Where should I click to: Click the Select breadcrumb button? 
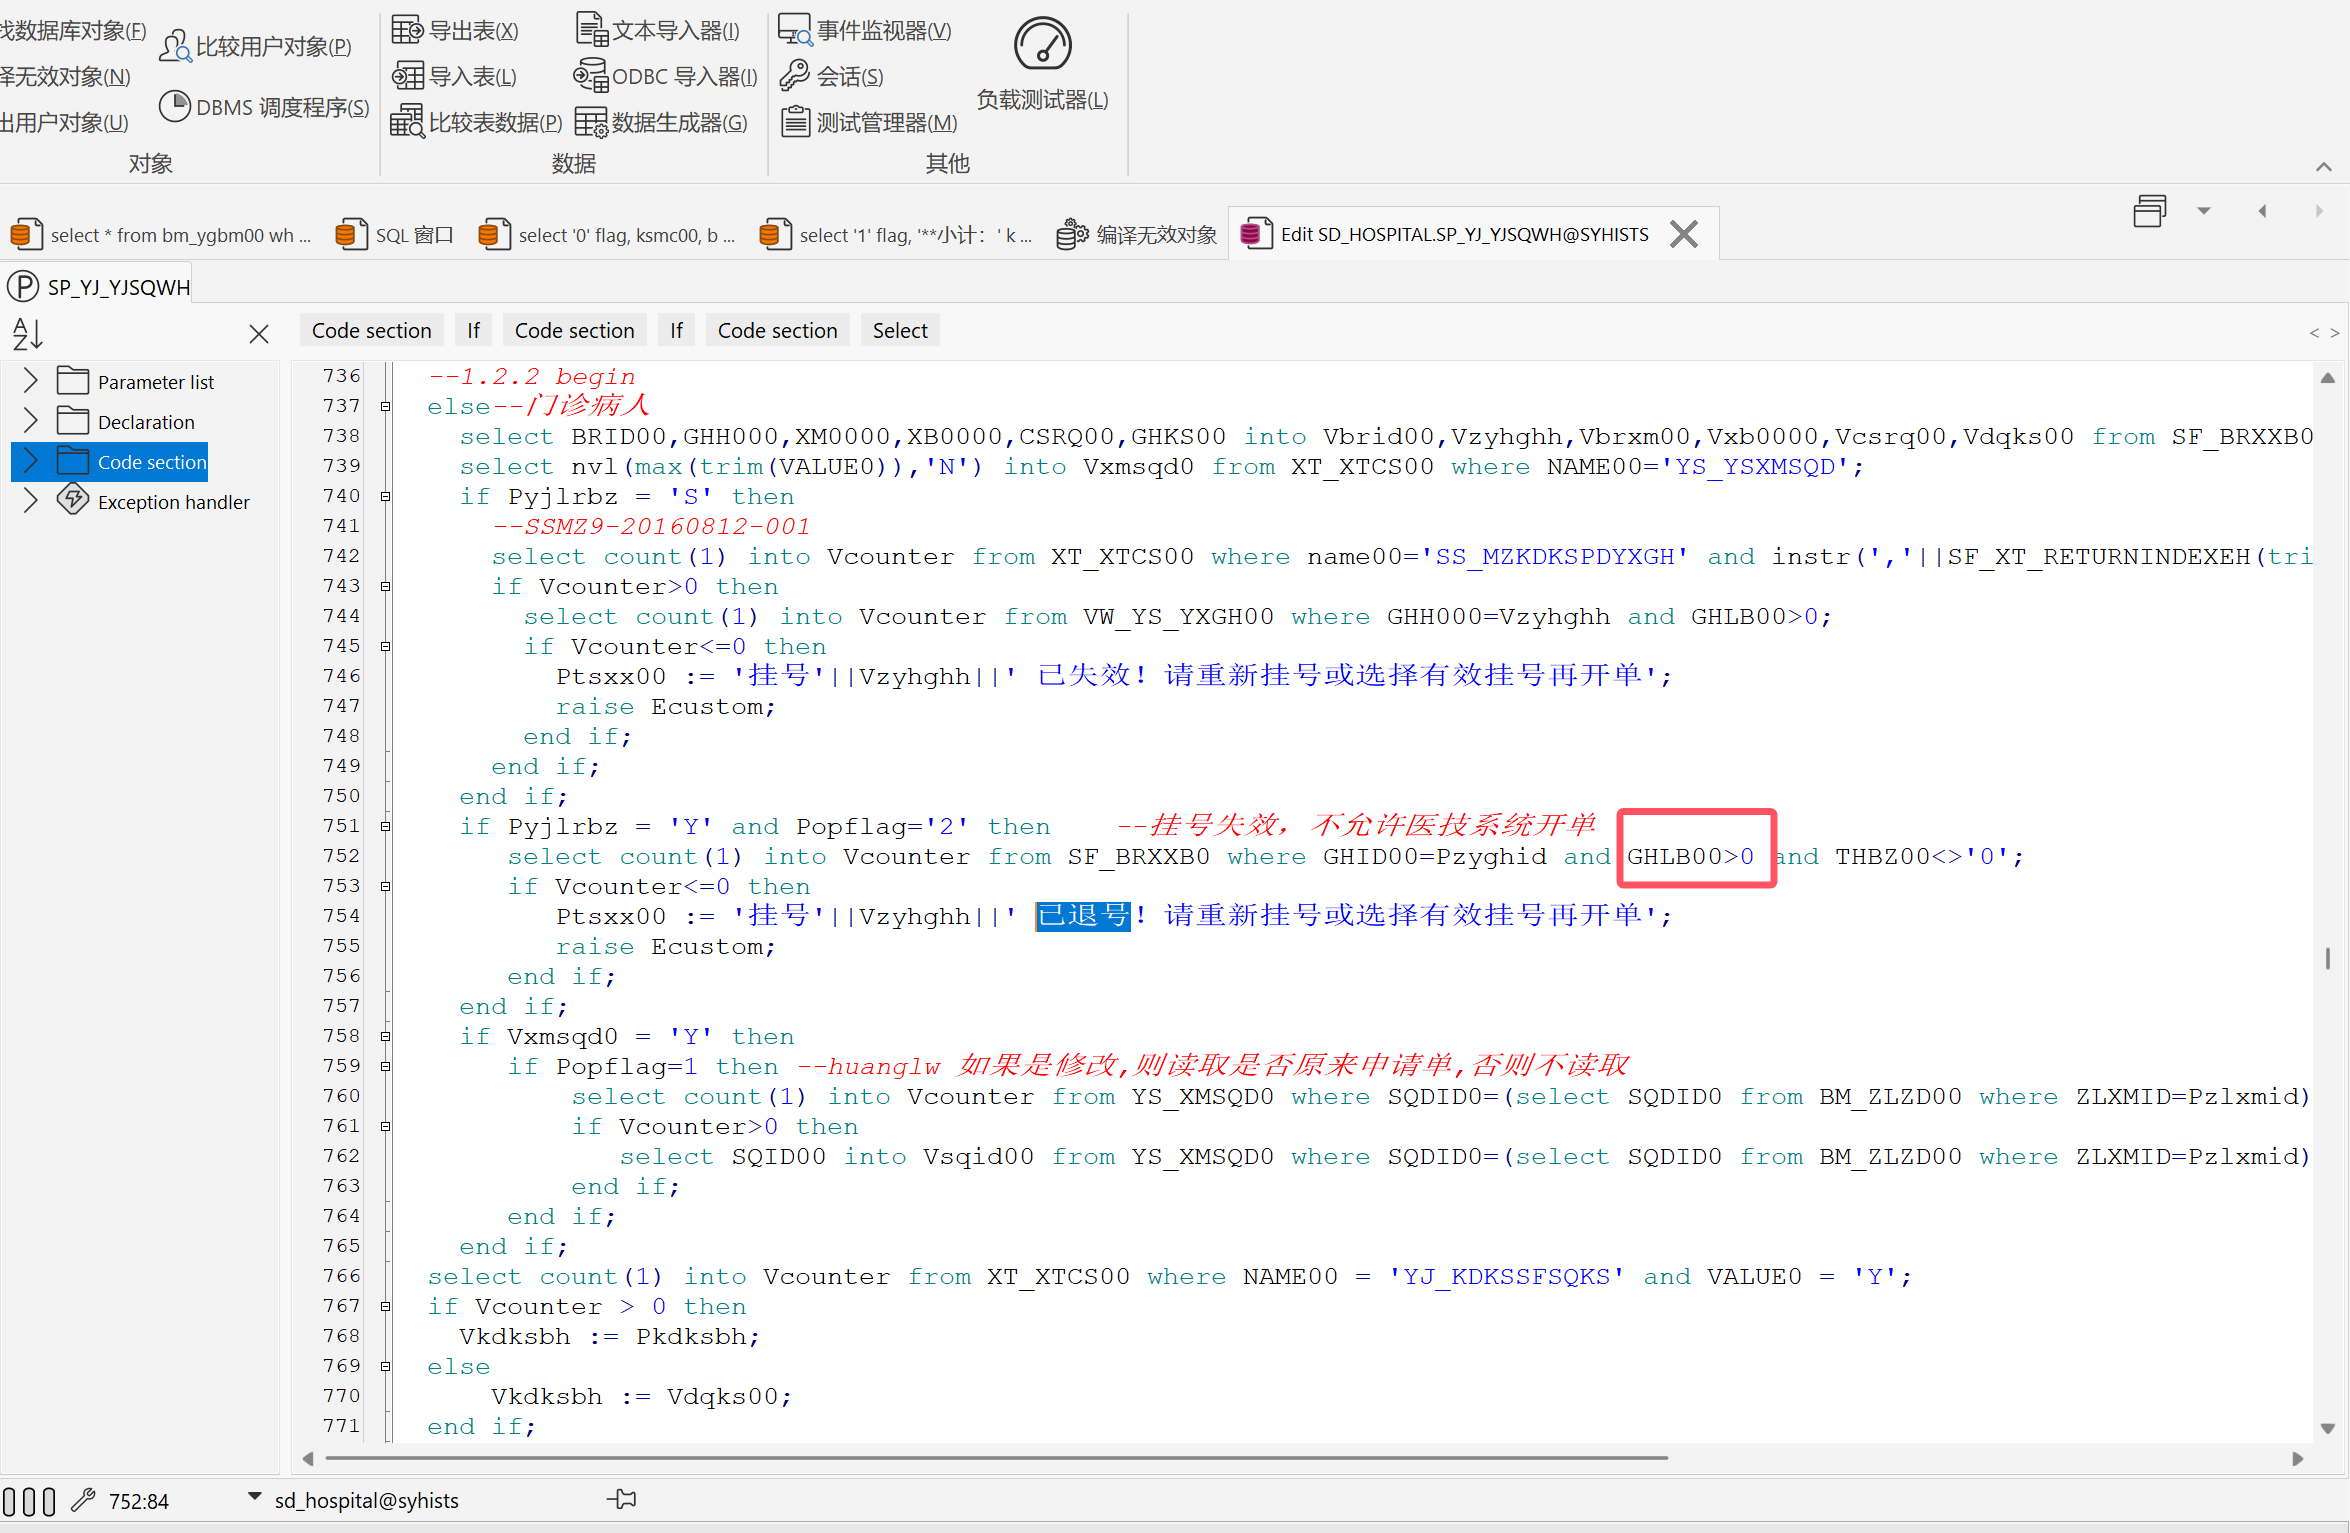click(899, 331)
